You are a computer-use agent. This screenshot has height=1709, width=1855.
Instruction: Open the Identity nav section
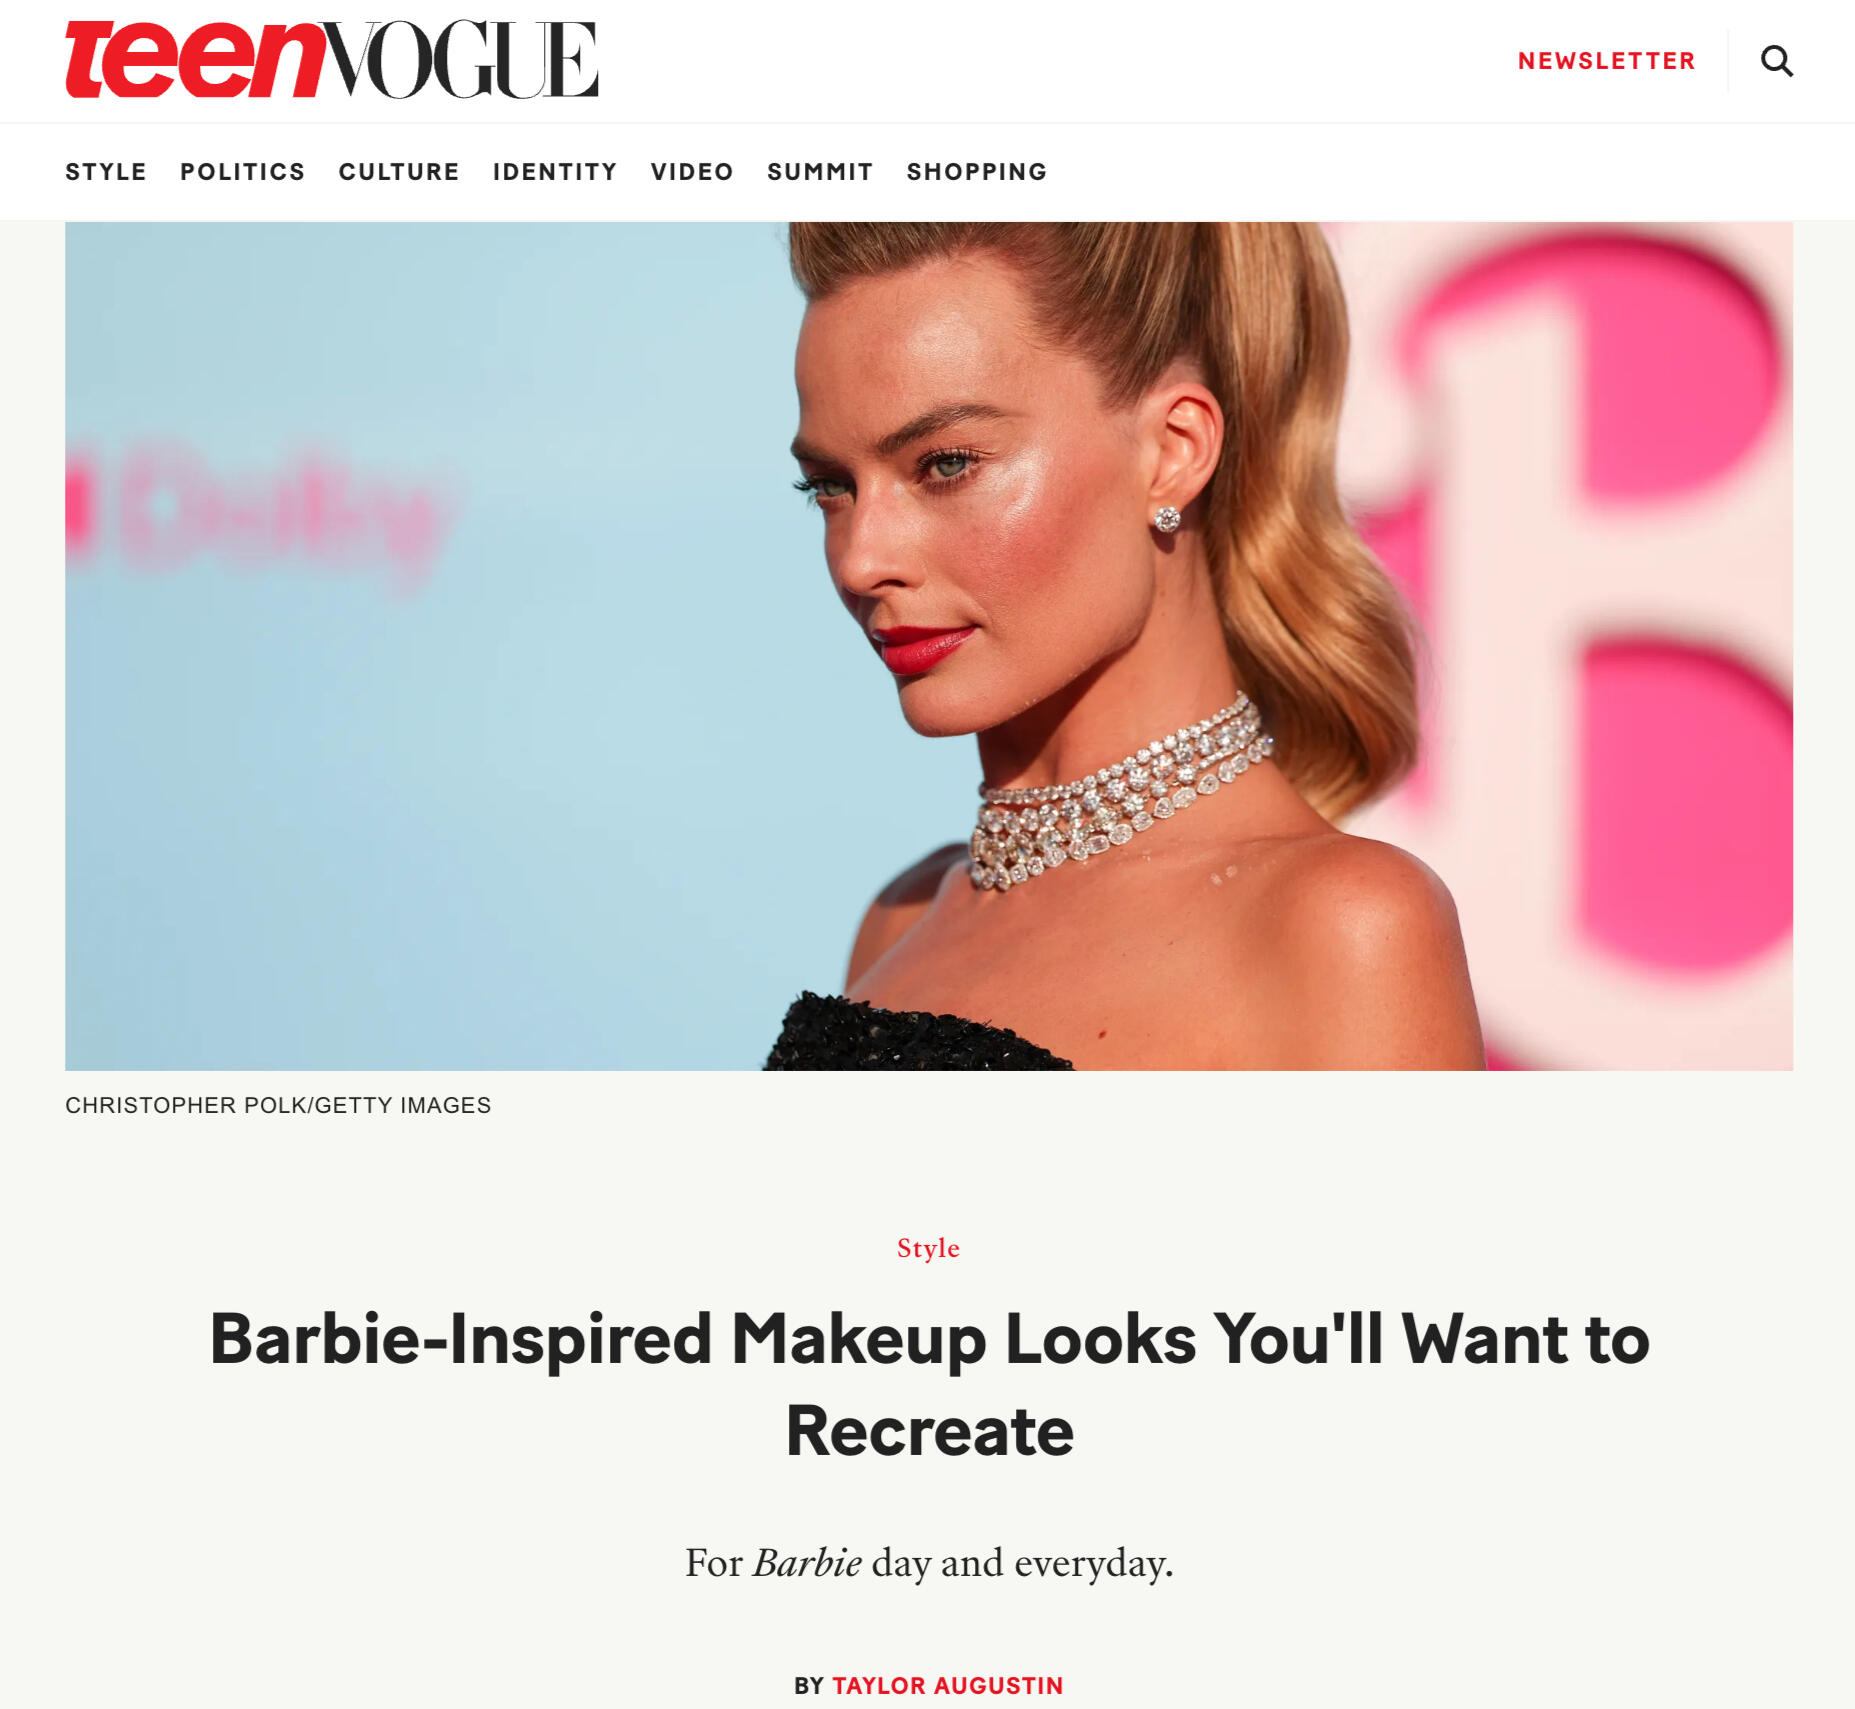coord(555,172)
